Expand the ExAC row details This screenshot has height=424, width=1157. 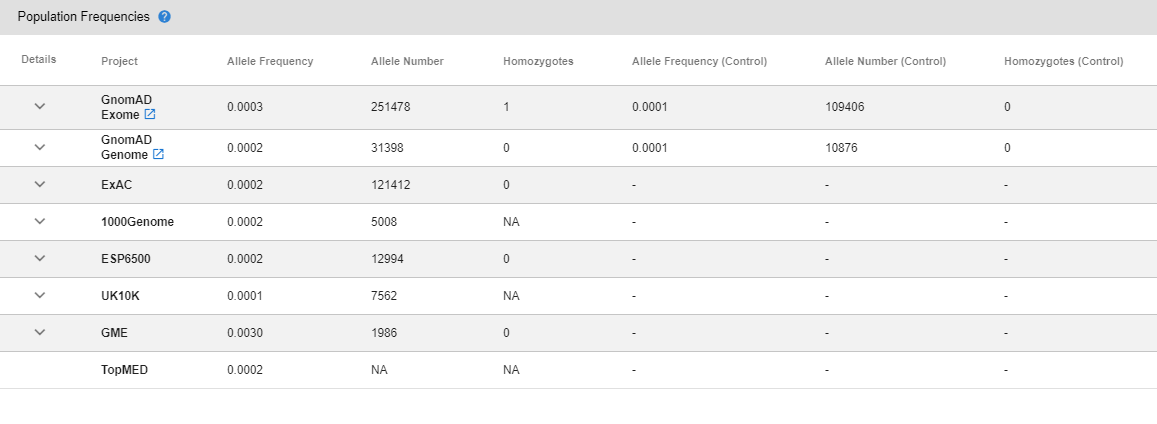pyautogui.click(x=40, y=184)
